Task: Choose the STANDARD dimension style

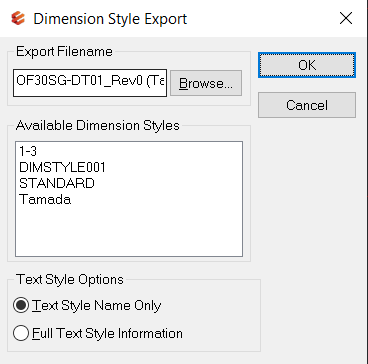Action: (x=57, y=183)
